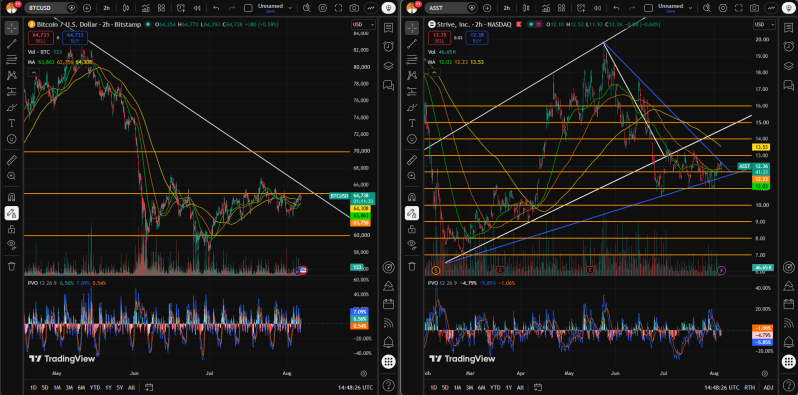Click the replay rewind icon on BTCUSD toolbar

[x=197, y=8]
